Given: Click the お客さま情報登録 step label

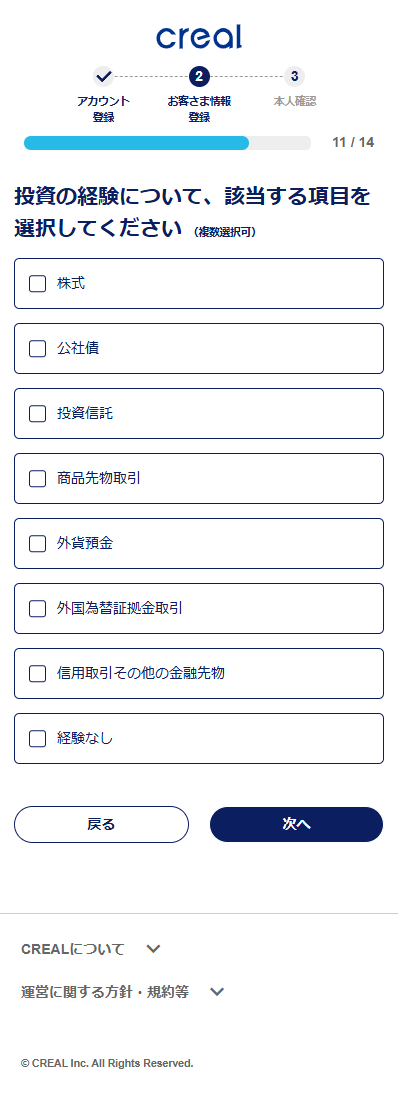Looking at the screenshot, I should pos(199,109).
